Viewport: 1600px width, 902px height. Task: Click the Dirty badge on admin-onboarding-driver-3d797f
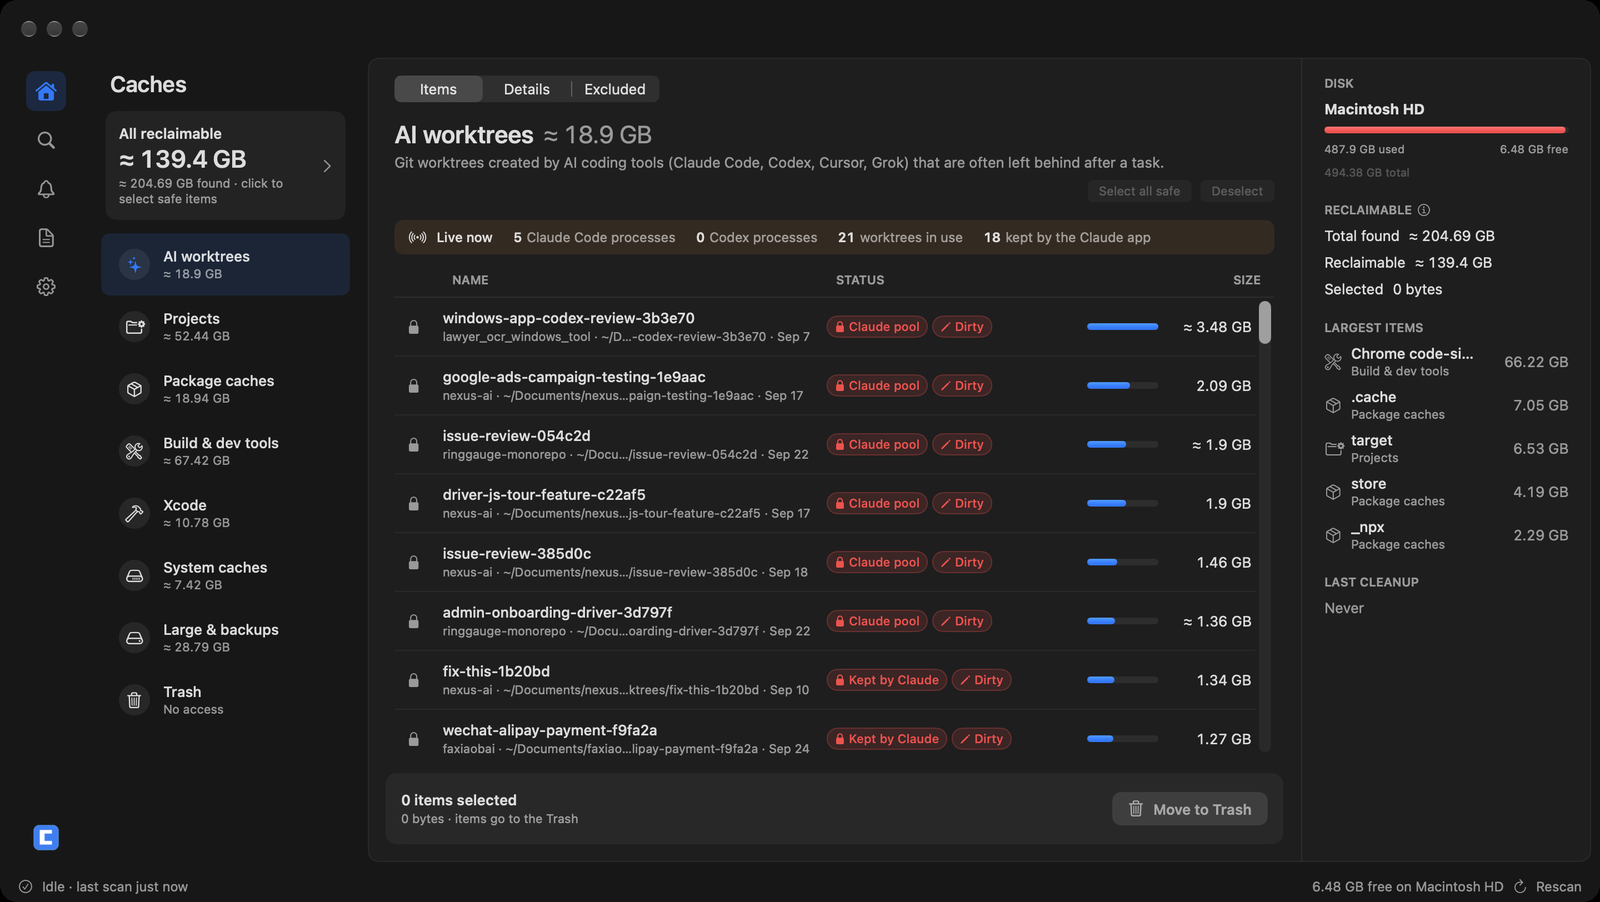(x=962, y=621)
